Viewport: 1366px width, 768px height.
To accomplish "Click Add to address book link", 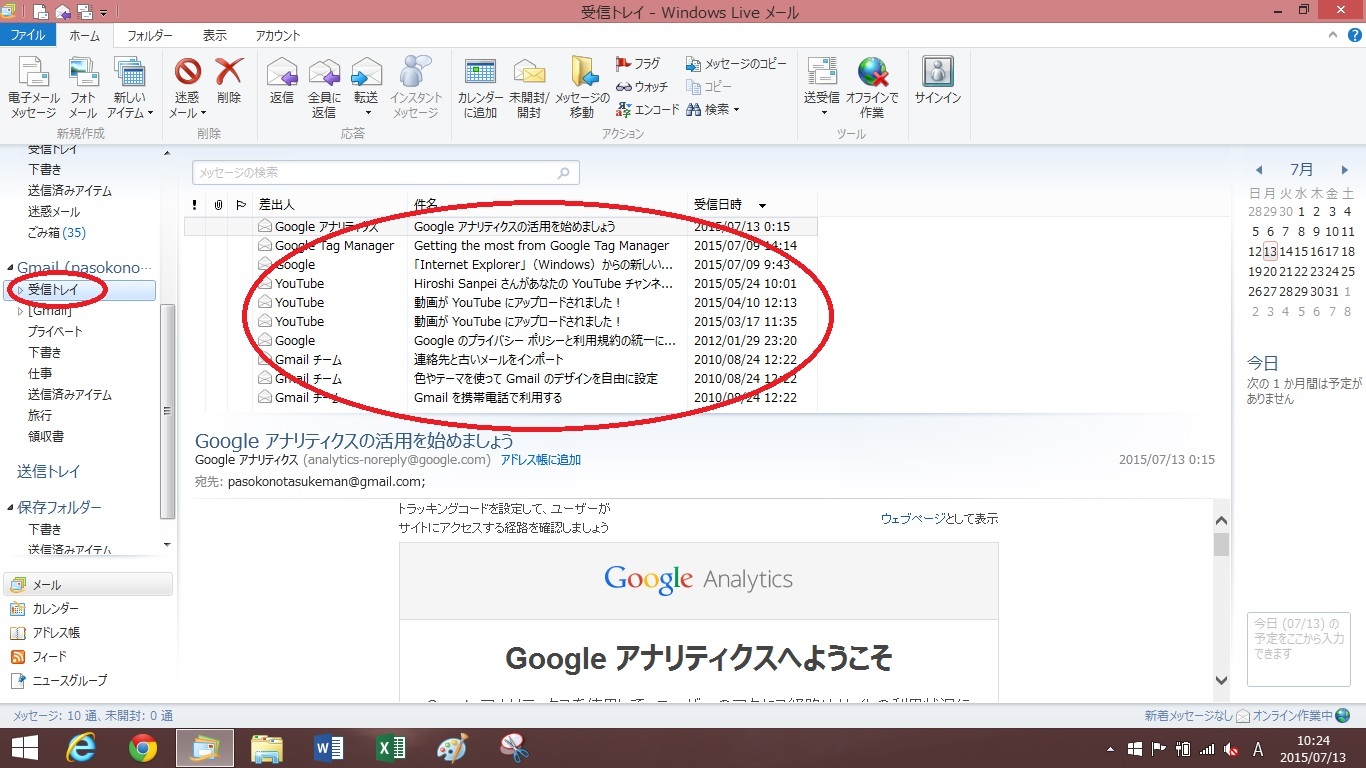I will coord(540,460).
